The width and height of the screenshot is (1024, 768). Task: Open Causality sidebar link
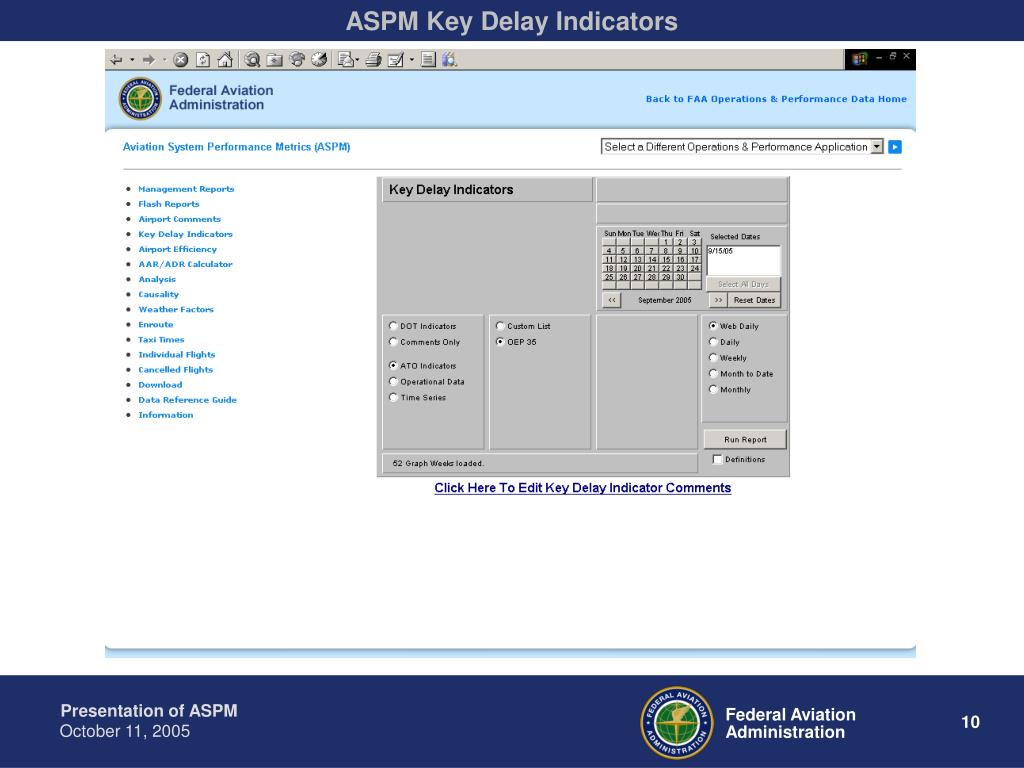[159, 294]
